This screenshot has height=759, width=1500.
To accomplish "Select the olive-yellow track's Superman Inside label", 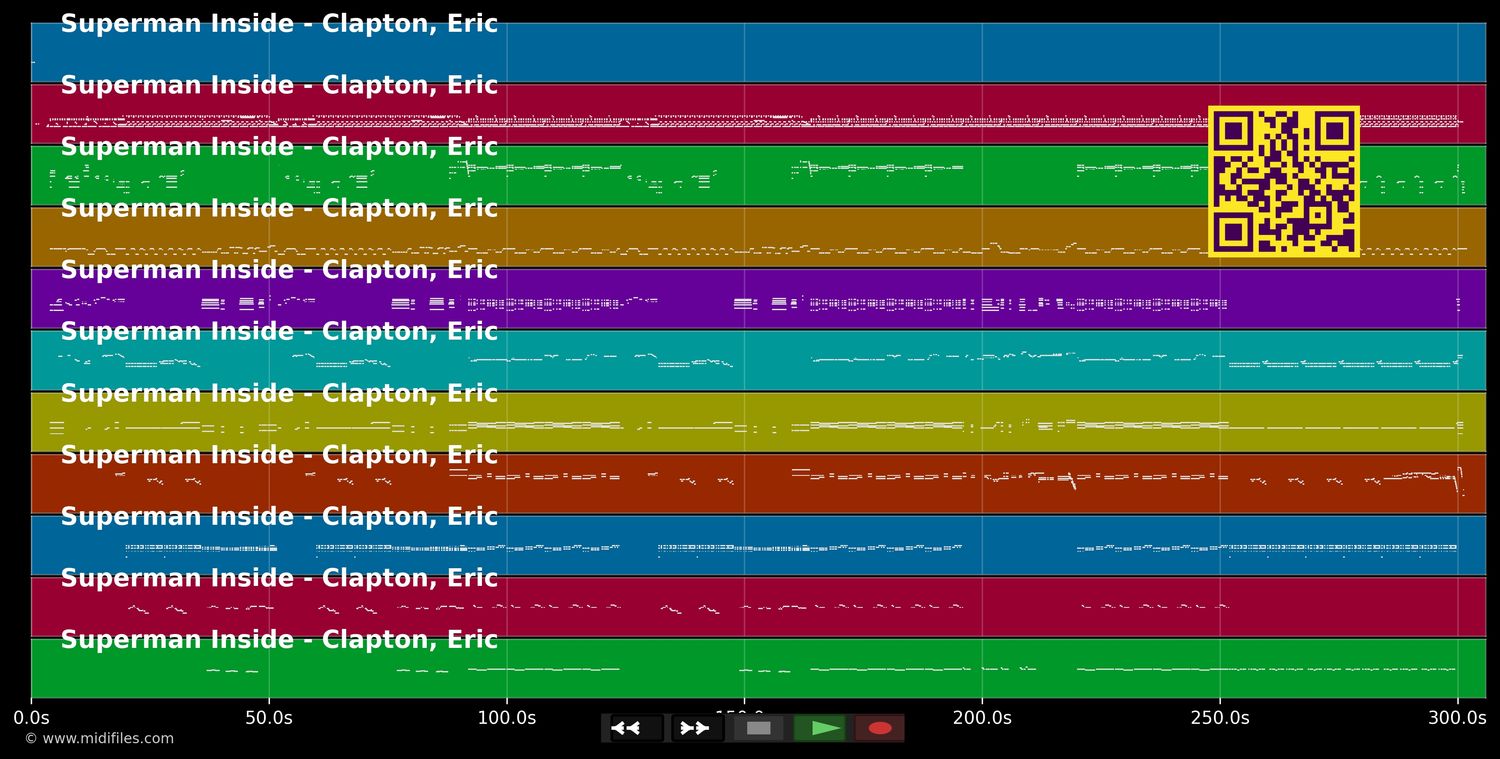I will click(x=279, y=393).
